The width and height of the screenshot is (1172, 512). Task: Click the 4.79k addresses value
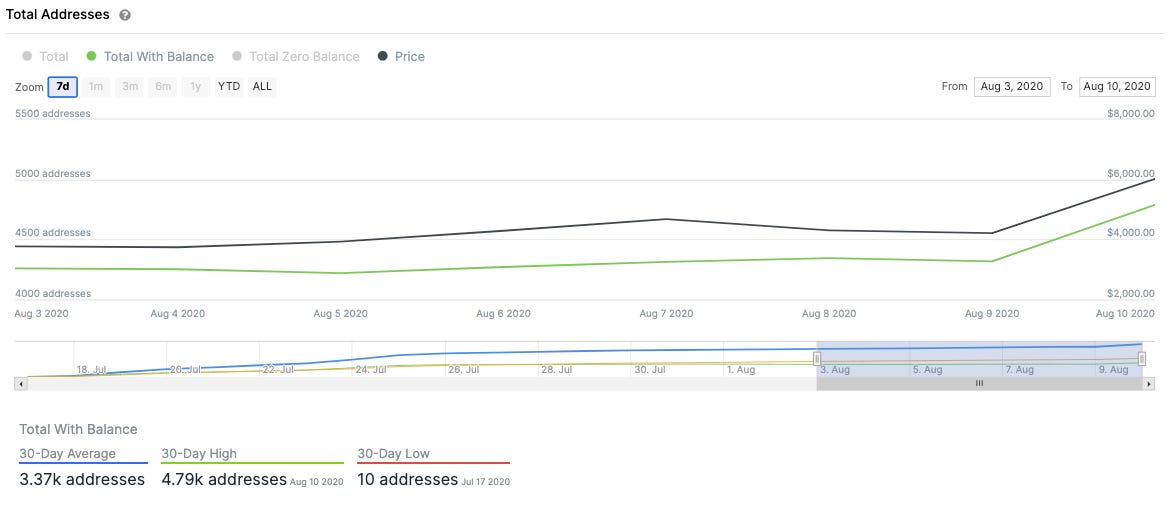[x=224, y=479]
